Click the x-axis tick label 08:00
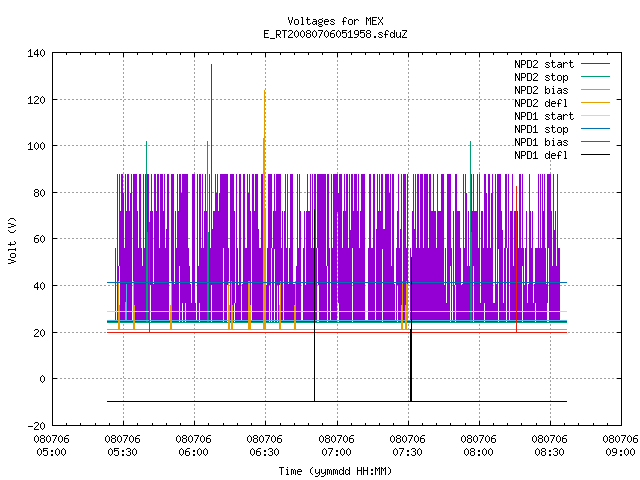Screen dimensions: 640x480 click(478, 452)
